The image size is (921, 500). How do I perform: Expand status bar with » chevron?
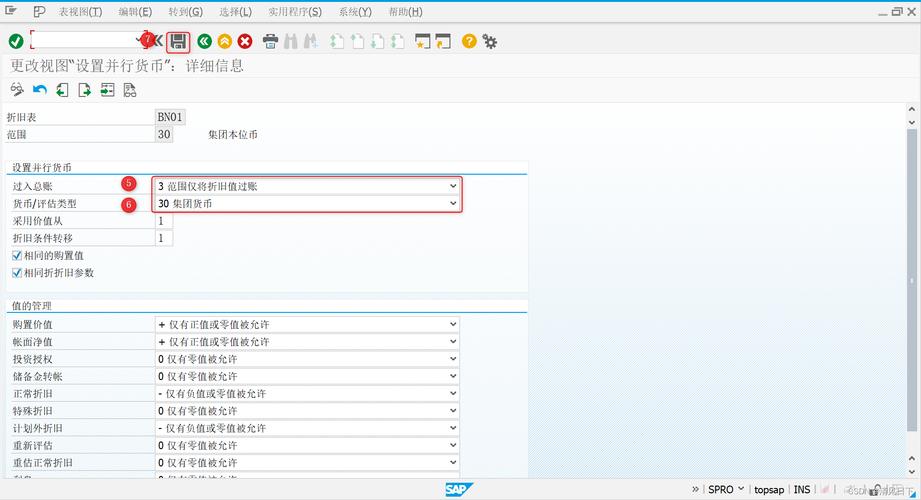point(695,489)
